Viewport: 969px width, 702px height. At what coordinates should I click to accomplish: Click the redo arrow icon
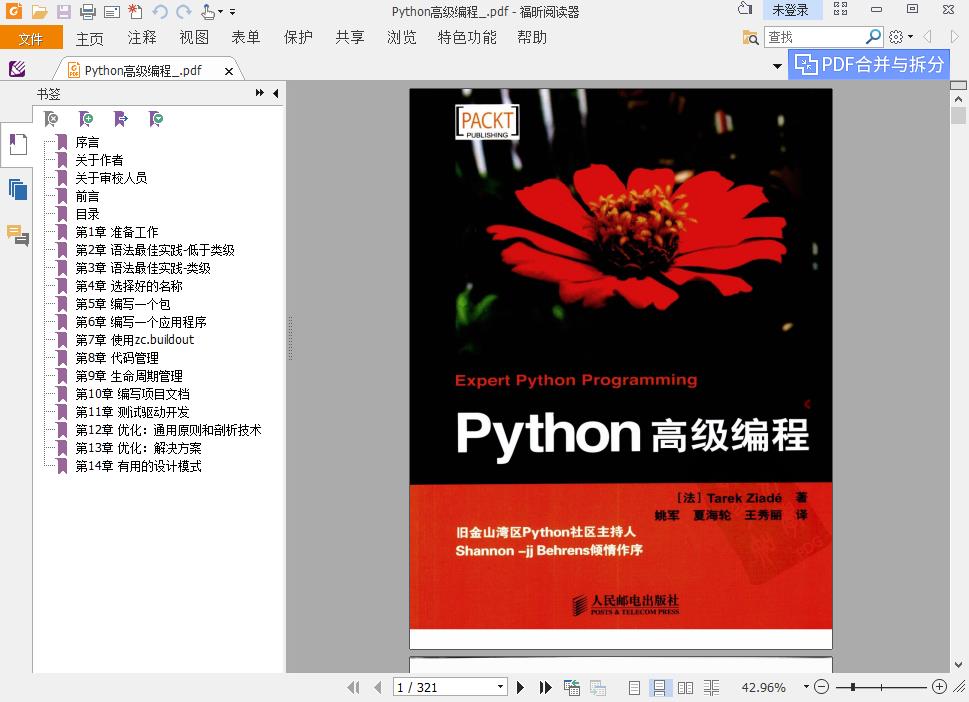tap(184, 11)
